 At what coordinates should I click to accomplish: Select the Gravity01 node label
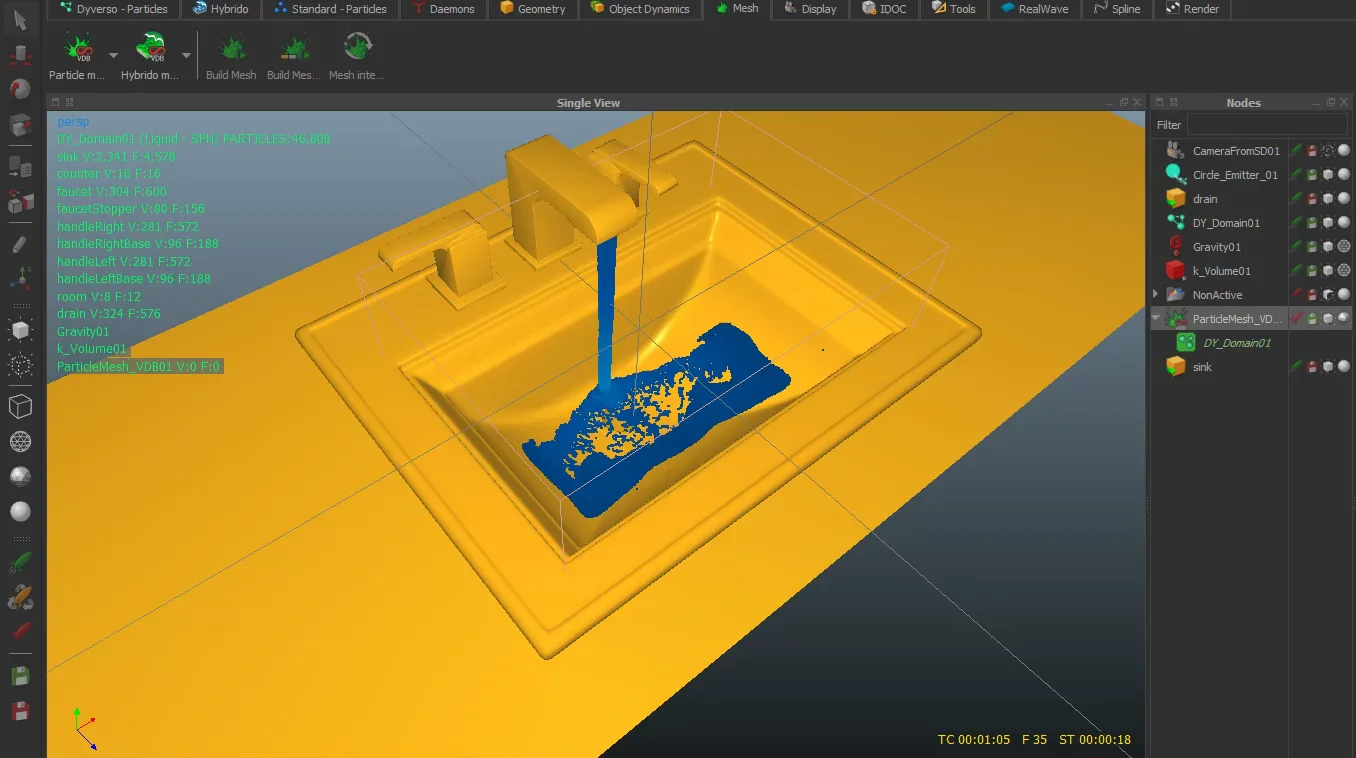pyautogui.click(x=1216, y=247)
